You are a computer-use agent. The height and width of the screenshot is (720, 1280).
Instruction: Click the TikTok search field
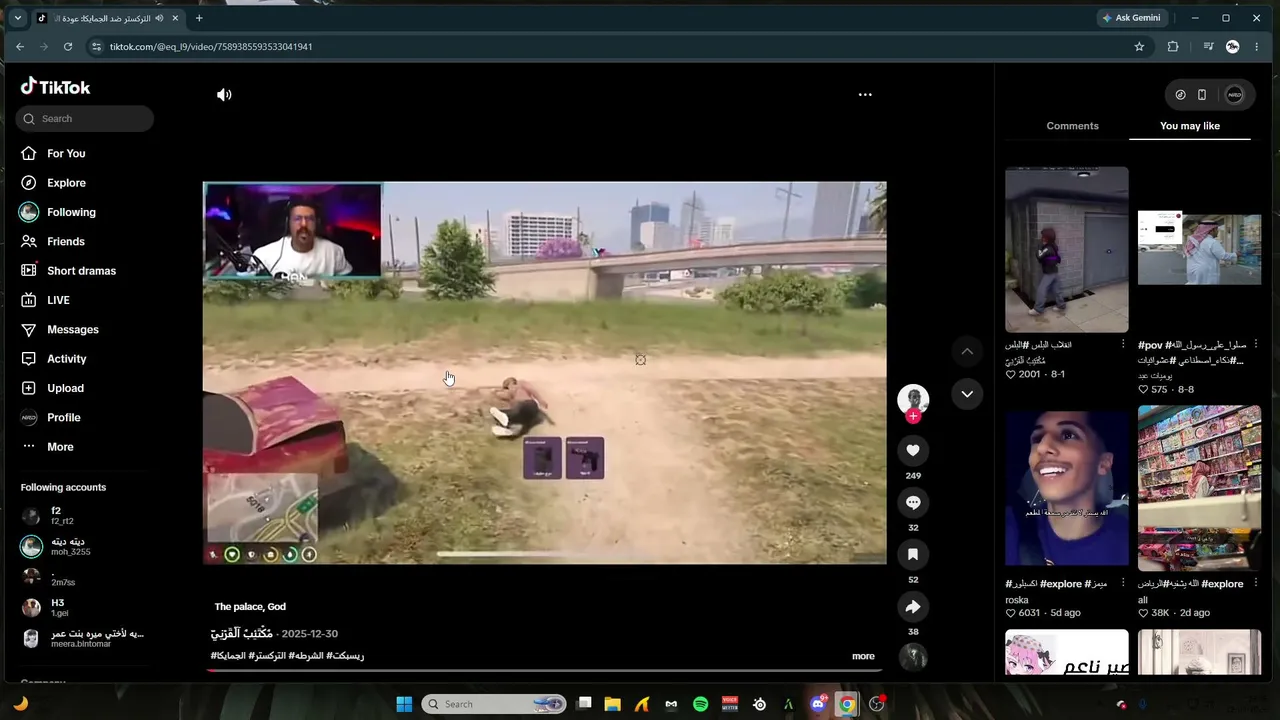tap(85, 119)
